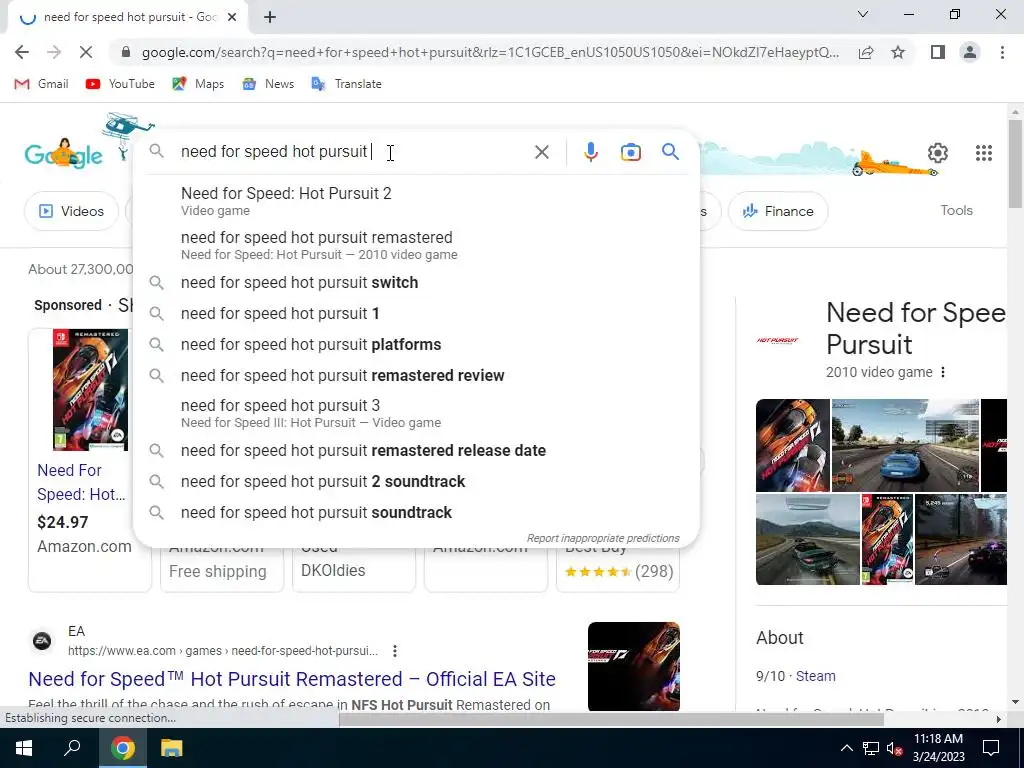This screenshot has height=768, width=1024.
Task: Open Google settings gear
Action: click(938, 153)
